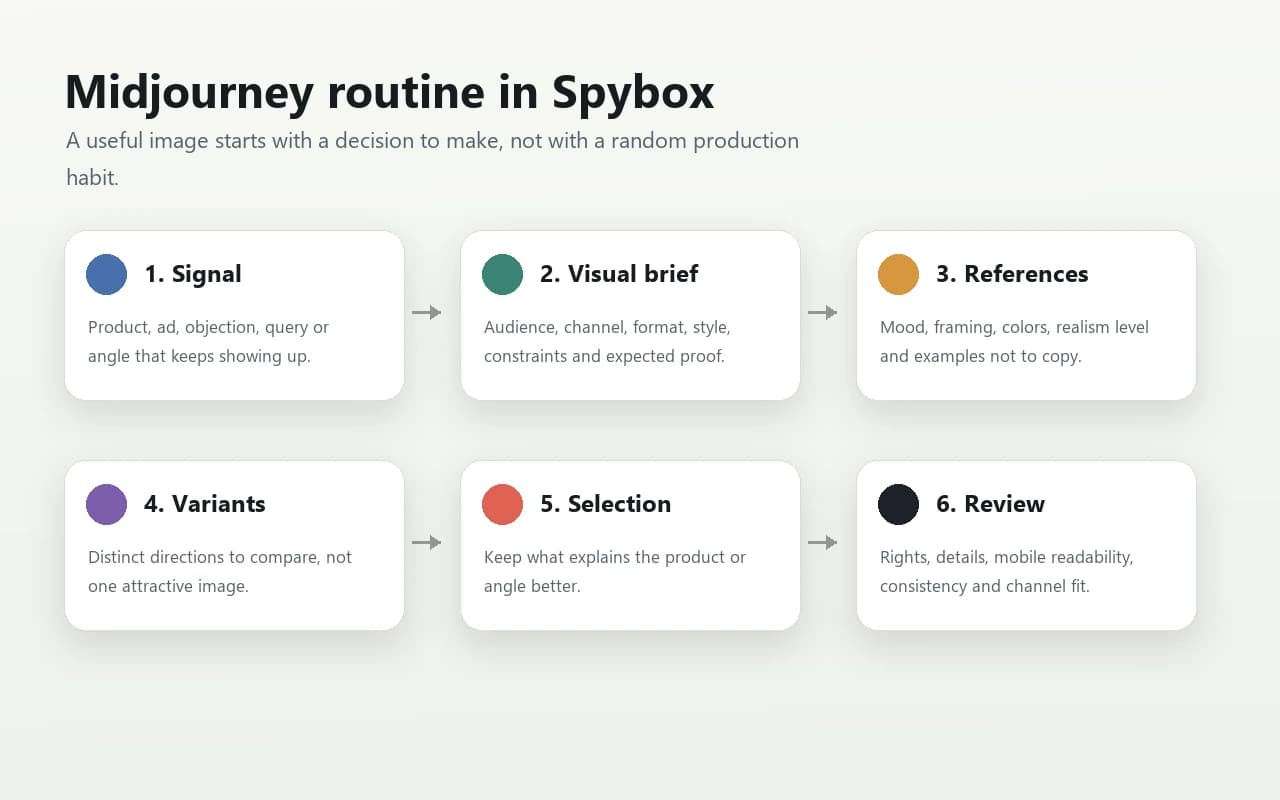Click the blue circle on the Signal card
The height and width of the screenshot is (800, 1280).
click(x=106, y=274)
